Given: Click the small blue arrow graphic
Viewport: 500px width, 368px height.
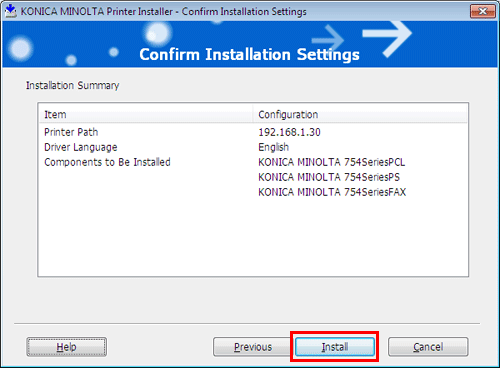Looking at the screenshot, I should pos(328,40).
